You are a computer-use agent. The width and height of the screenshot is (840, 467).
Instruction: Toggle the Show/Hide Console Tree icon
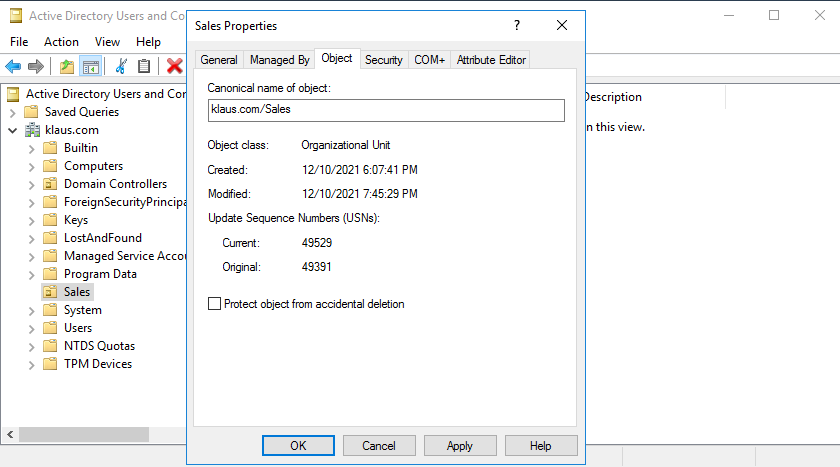pyautogui.click(x=90, y=67)
